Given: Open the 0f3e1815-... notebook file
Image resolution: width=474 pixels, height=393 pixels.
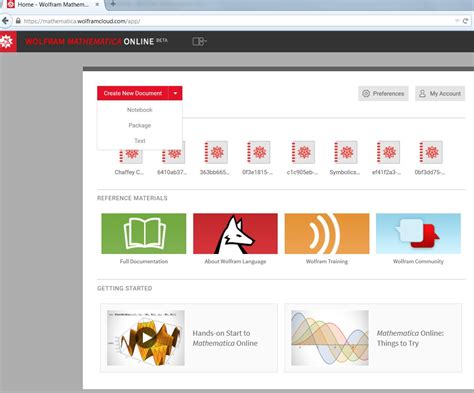Looking at the screenshot, I should pos(258,153).
